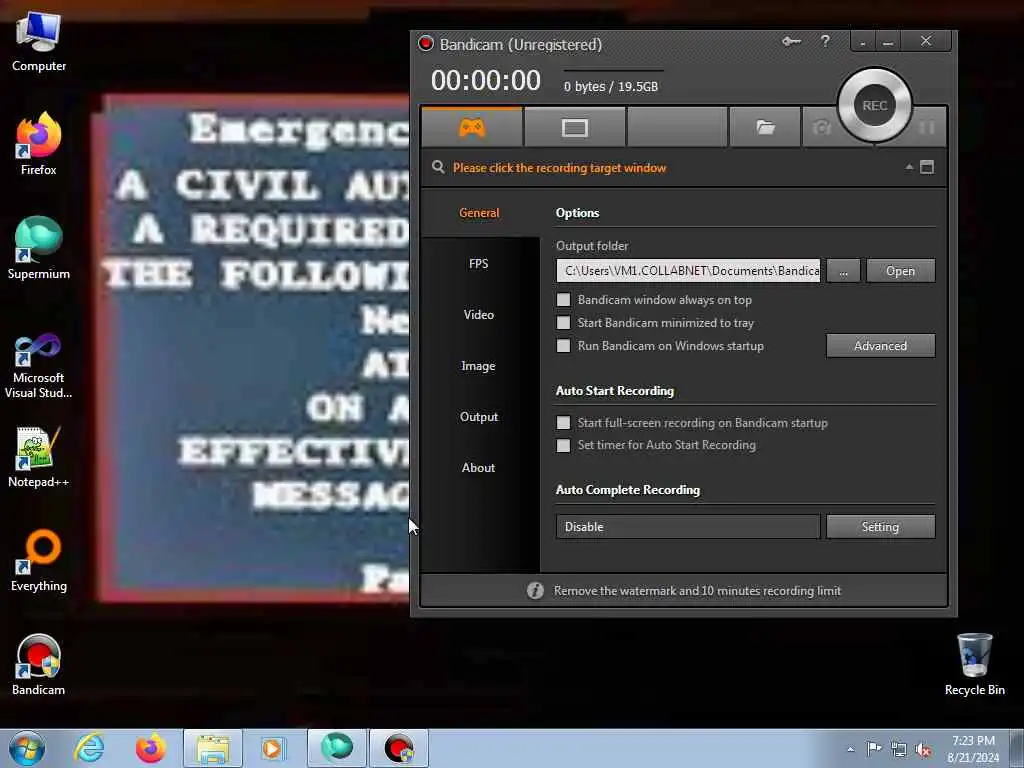Click the magnifier icon beside target window message
This screenshot has width=1024, height=768.
click(x=438, y=167)
